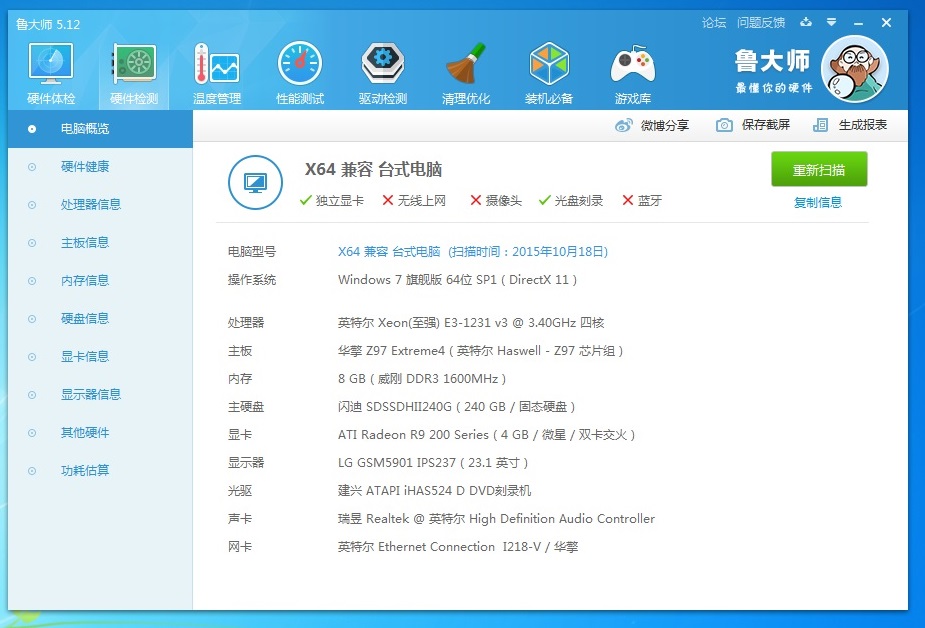This screenshot has width=925, height=628.
Task: Open 装机必备 essential software cube
Action: tap(549, 74)
